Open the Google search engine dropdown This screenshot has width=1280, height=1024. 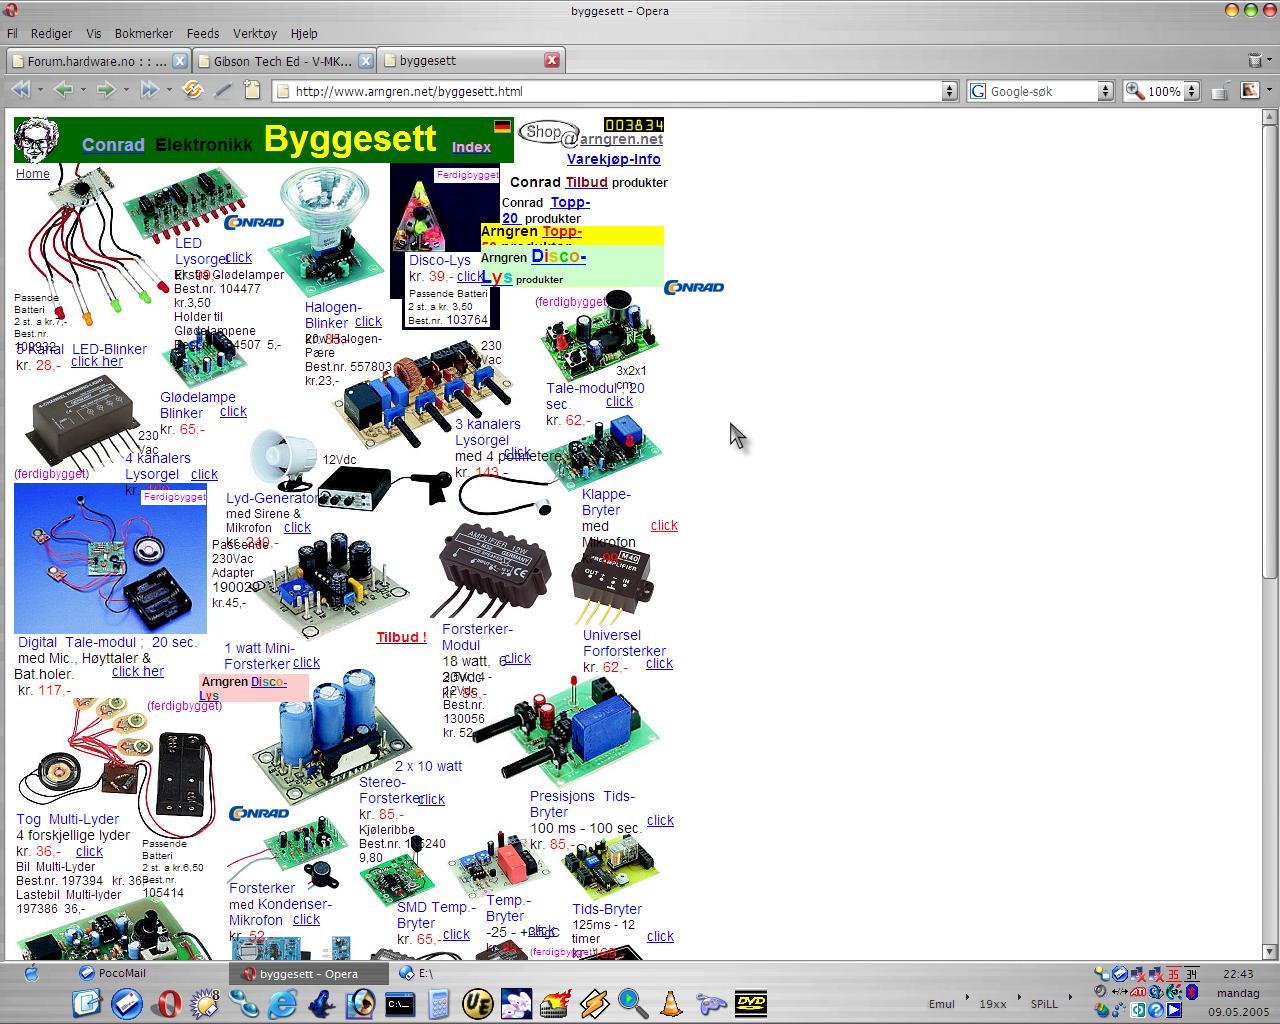1105,91
